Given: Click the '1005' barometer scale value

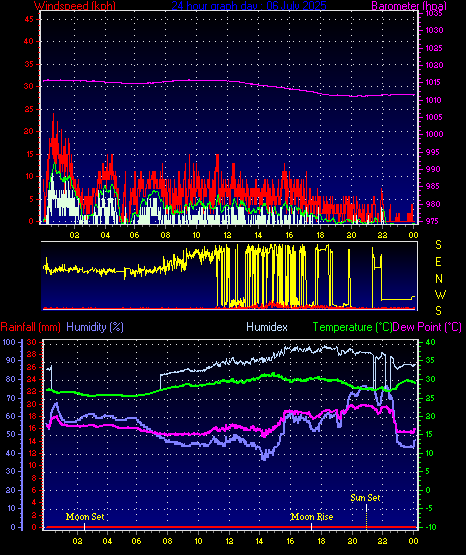Looking at the screenshot, I should coord(434,117).
